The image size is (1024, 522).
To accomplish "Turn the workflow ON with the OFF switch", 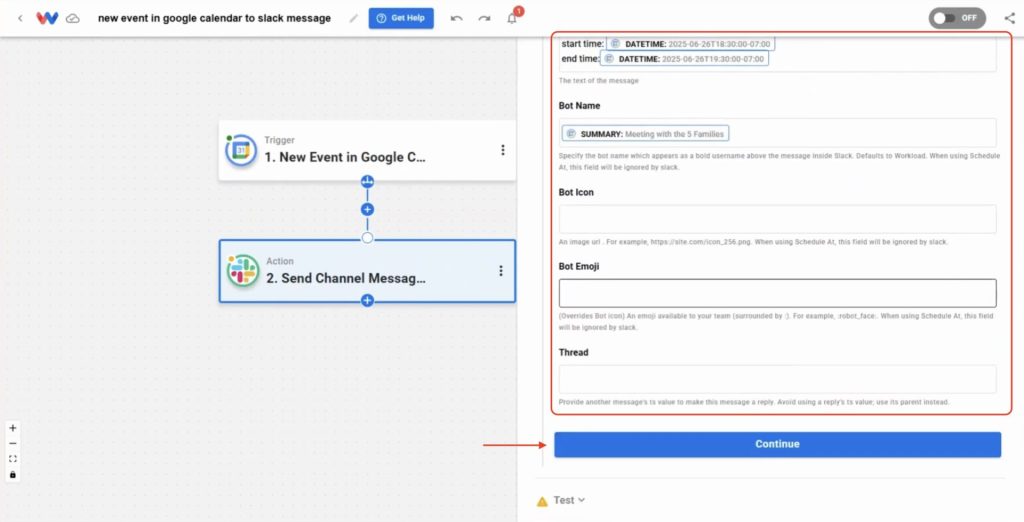I will [957, 18].
